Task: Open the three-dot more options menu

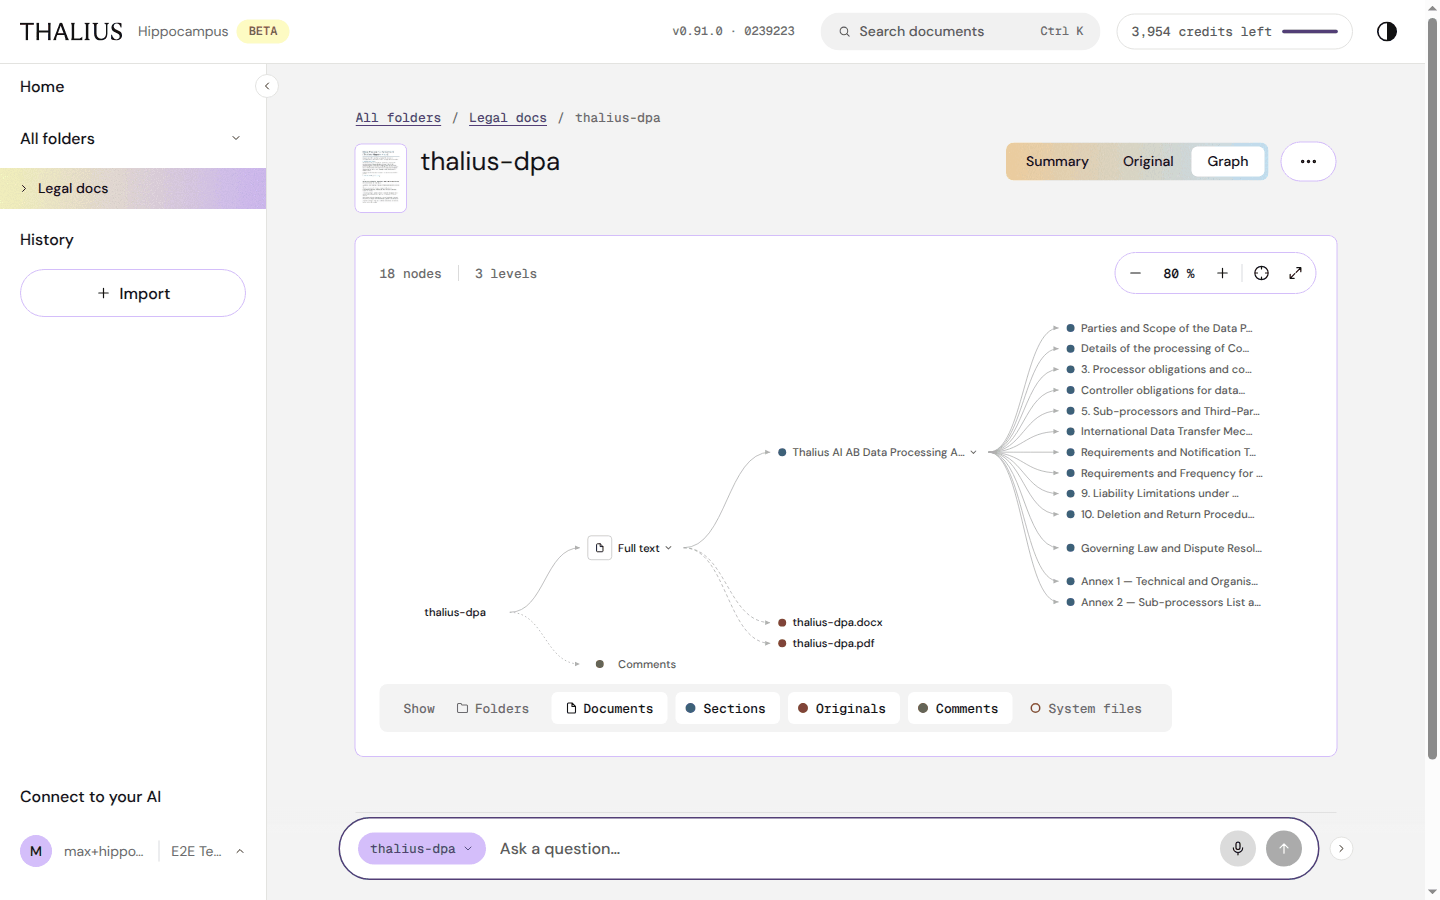Action: tap(1308, 161)
